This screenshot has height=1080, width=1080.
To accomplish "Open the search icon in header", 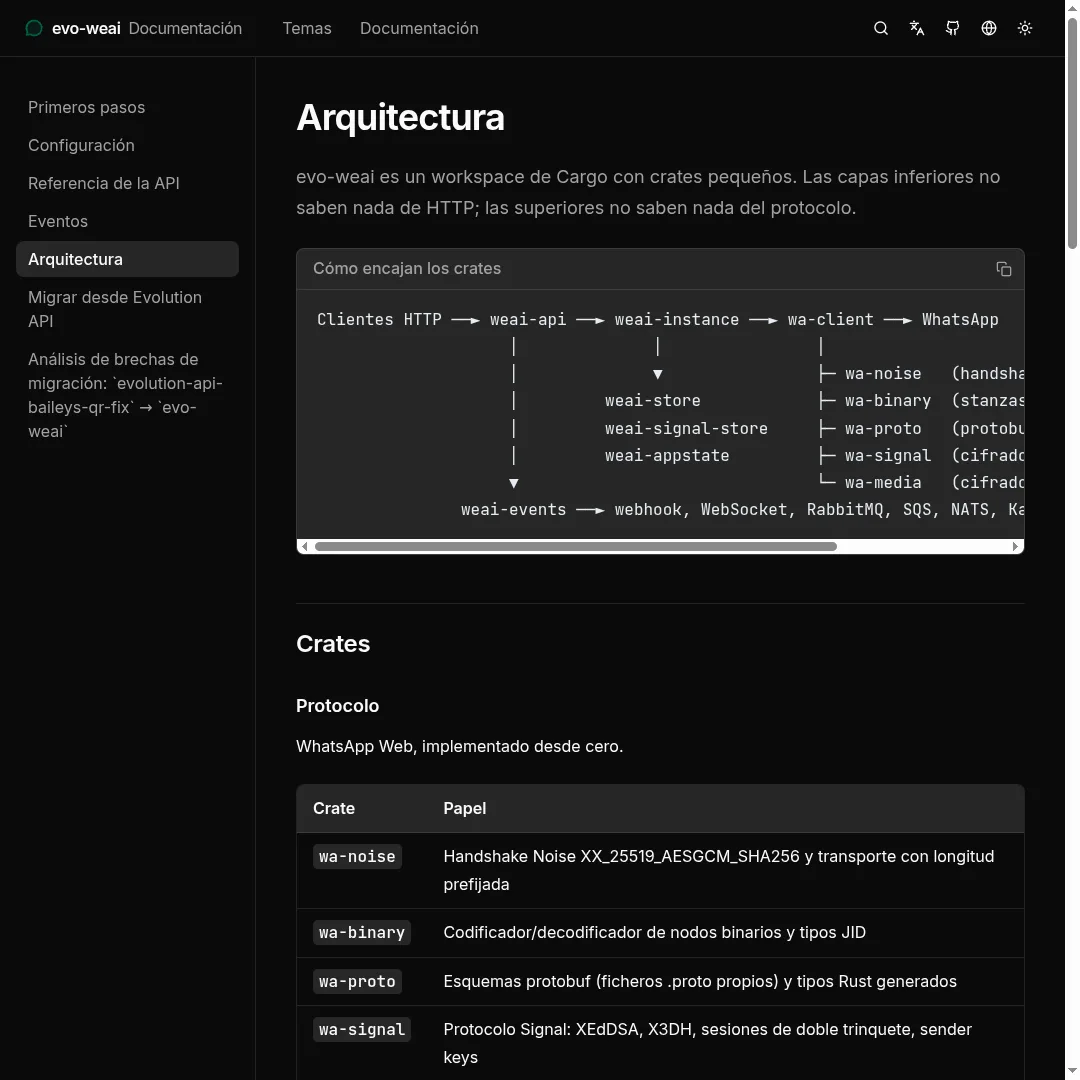I will tap(880, 28).
